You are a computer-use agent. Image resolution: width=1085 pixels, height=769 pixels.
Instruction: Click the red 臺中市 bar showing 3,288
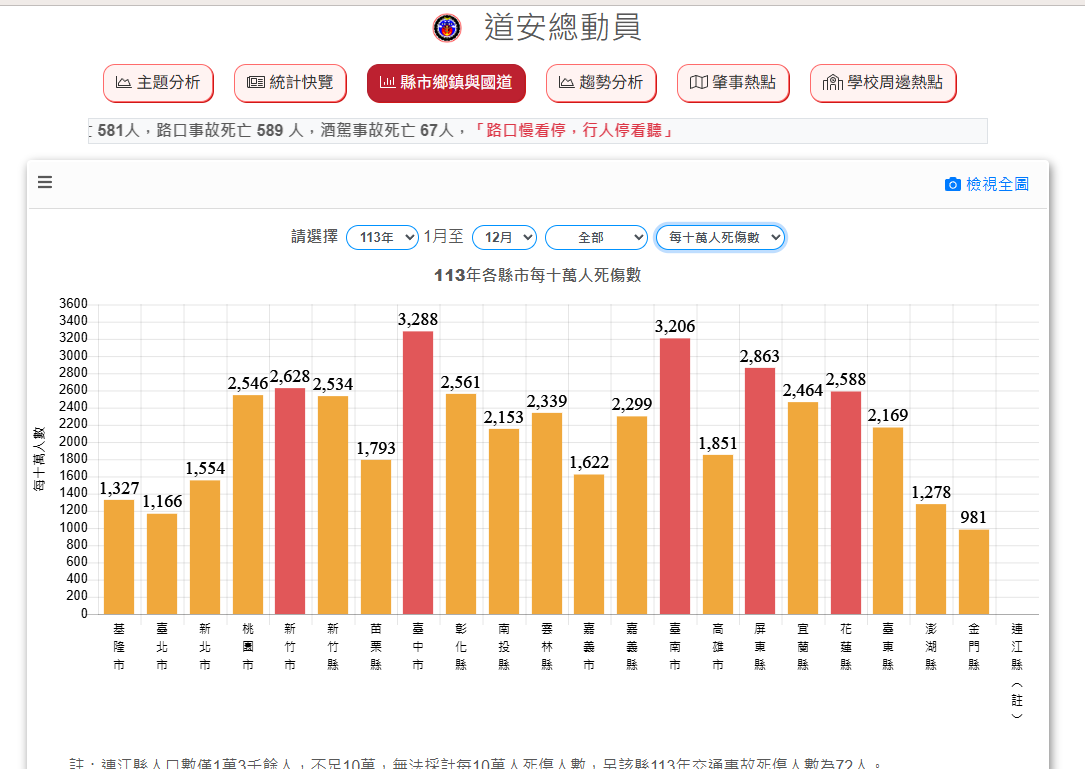pos(418,472)
